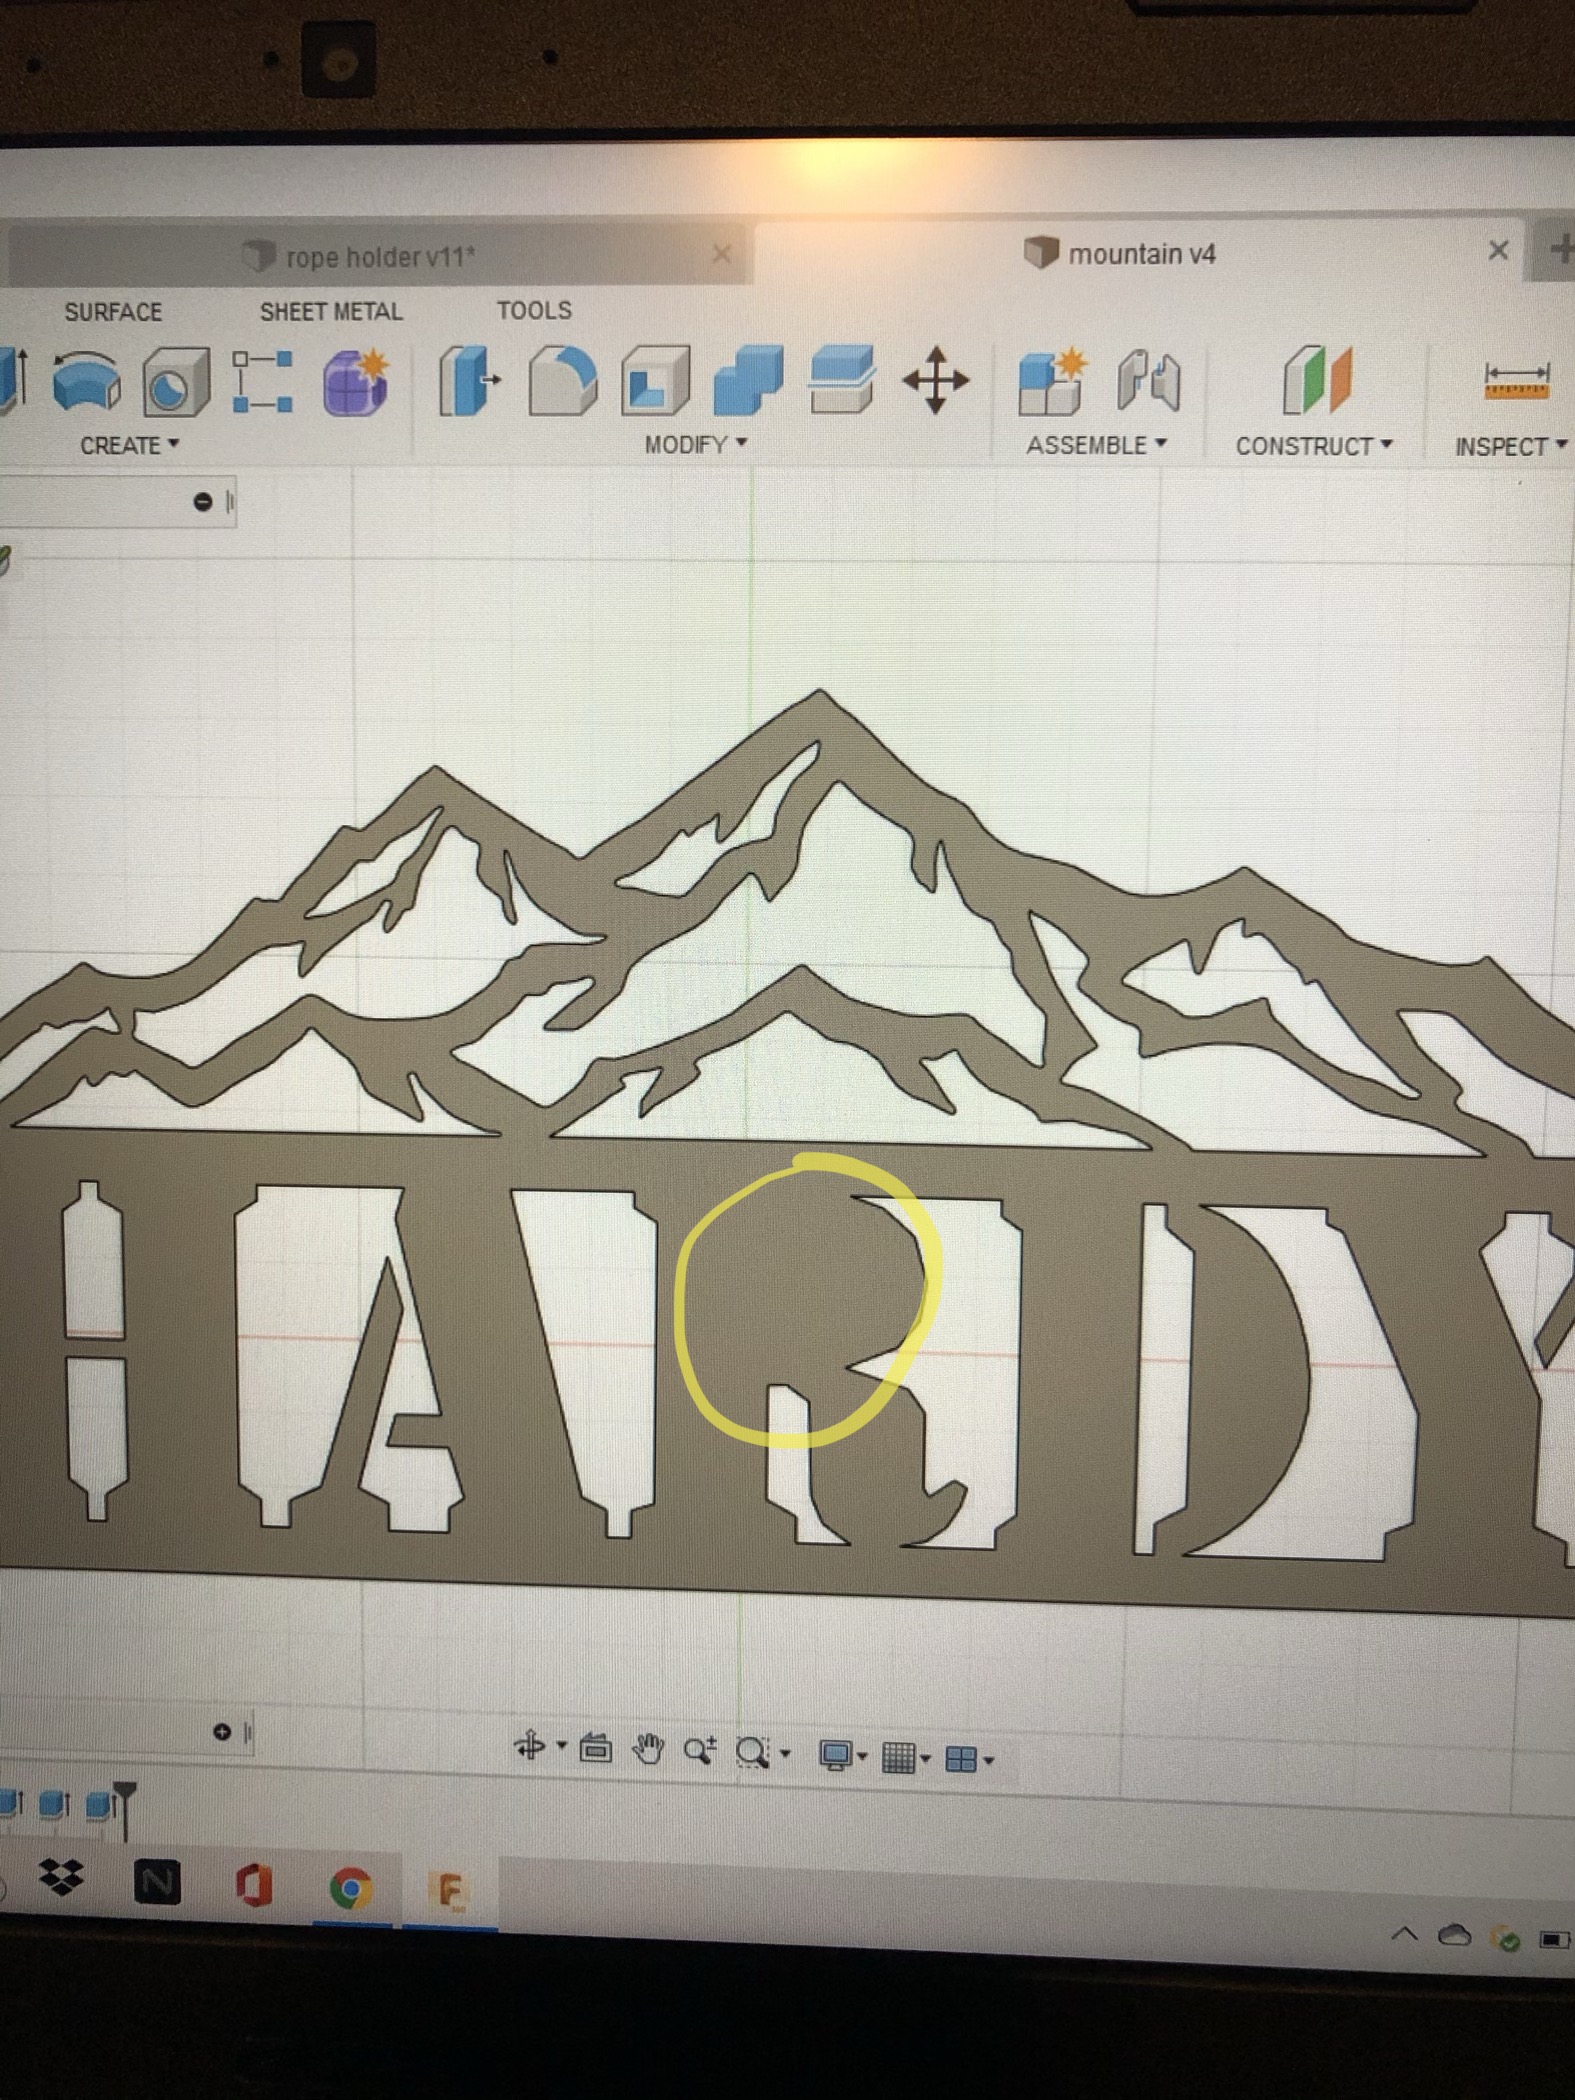
Task: Click the Zoom Window fit icon
Action: pos(752,1753)
